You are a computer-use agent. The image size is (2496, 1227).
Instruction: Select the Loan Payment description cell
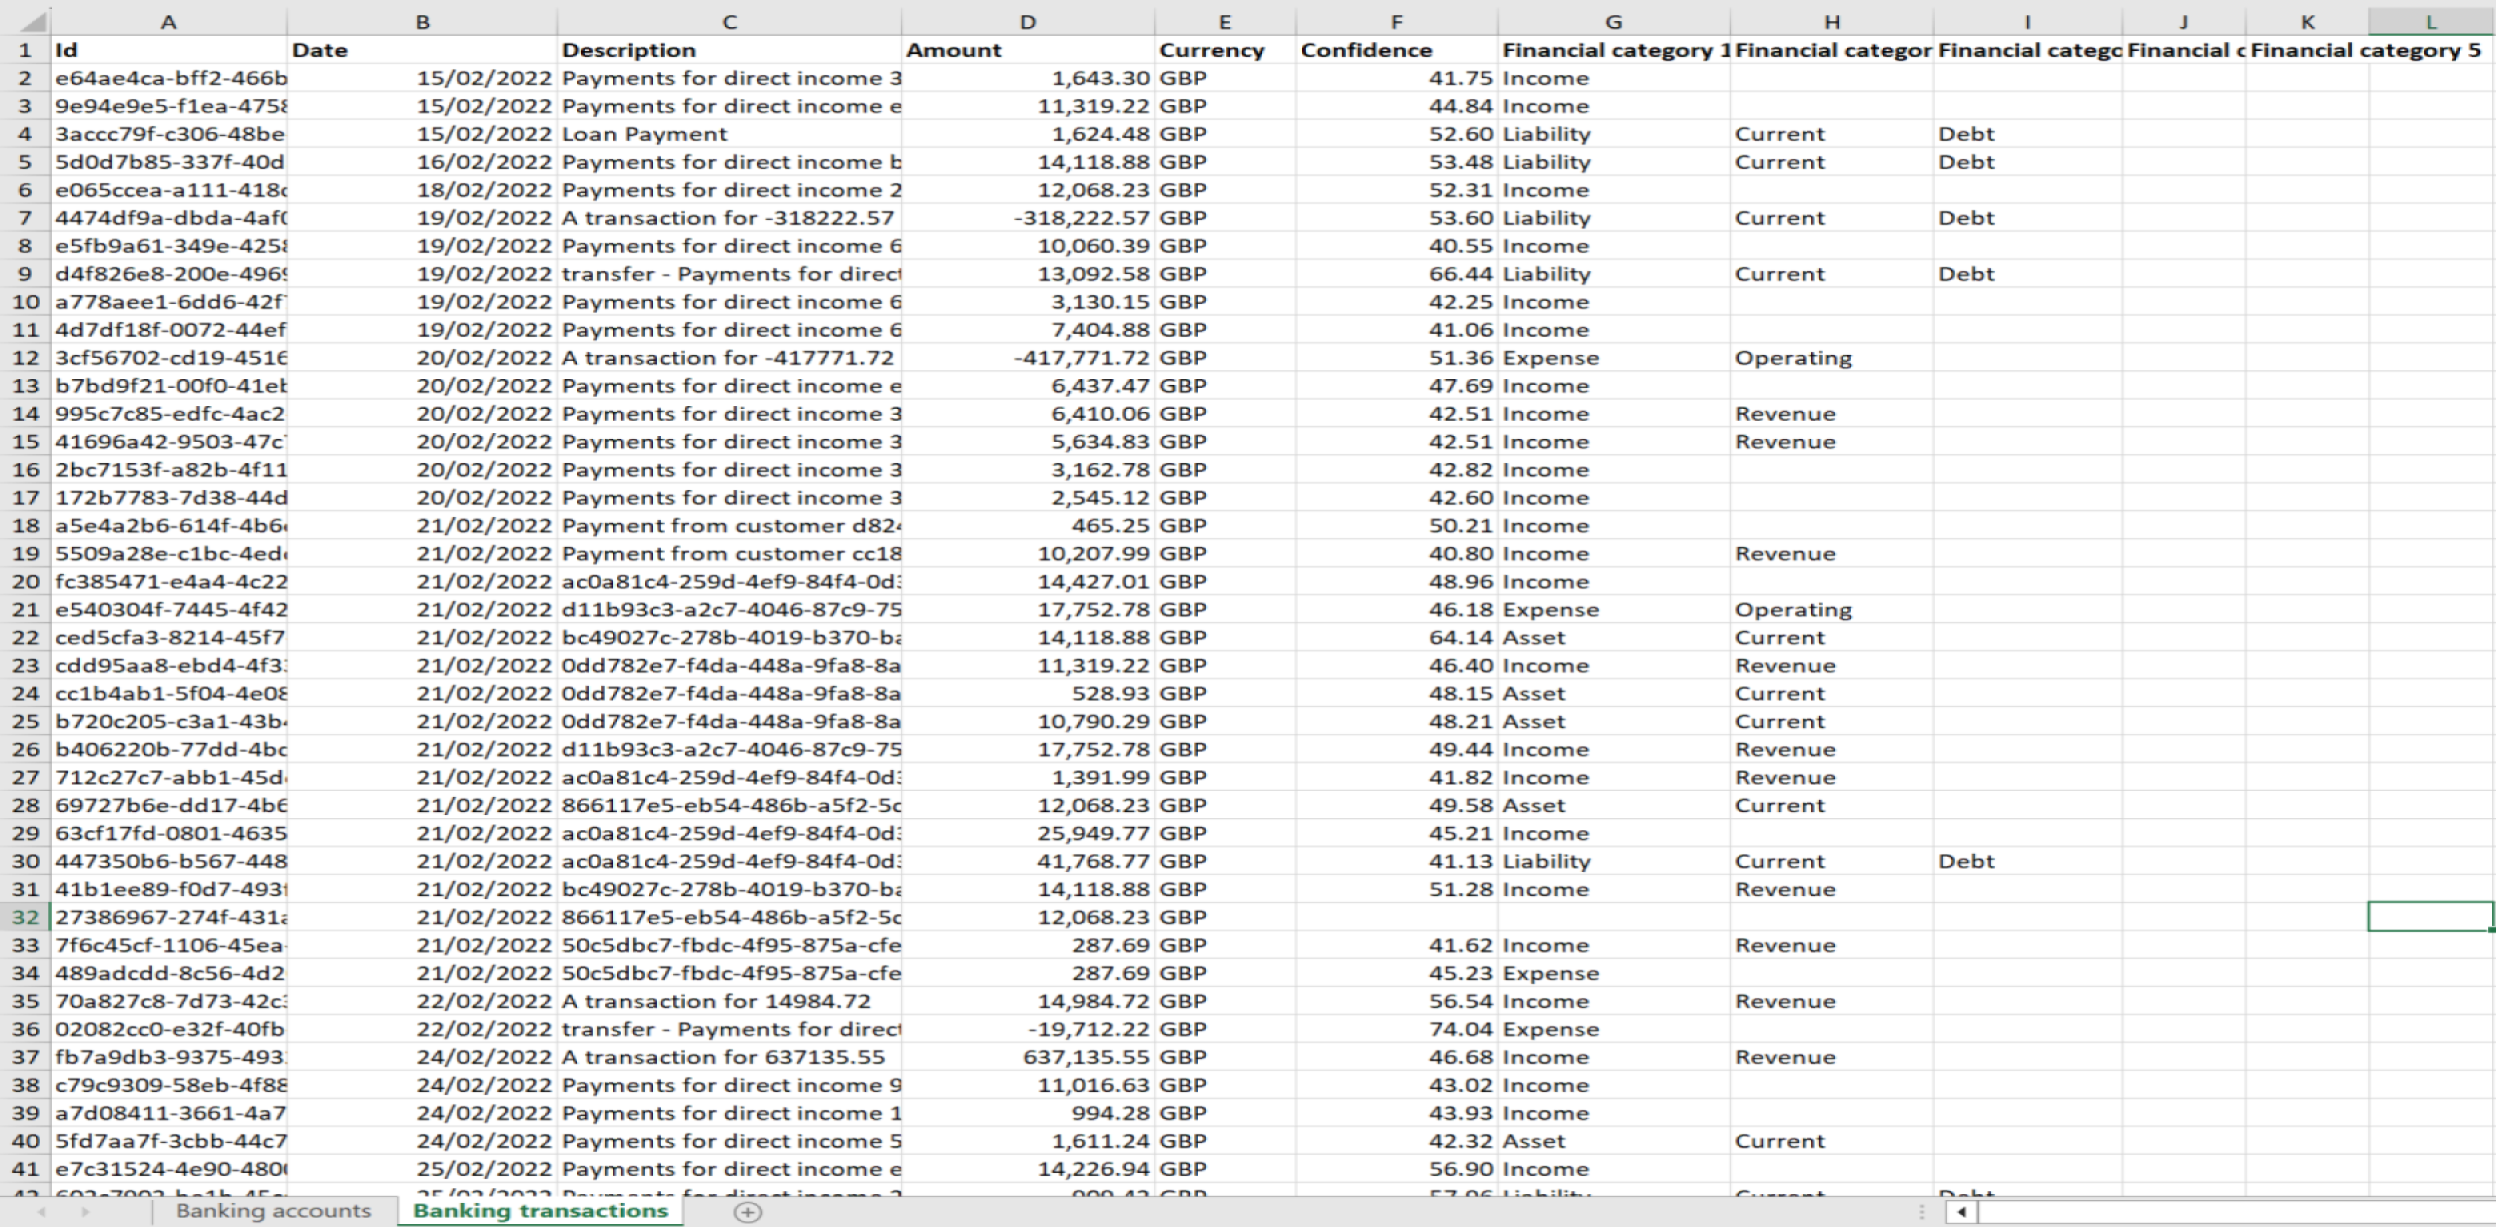pyautogui.click(x=729, y=134)
